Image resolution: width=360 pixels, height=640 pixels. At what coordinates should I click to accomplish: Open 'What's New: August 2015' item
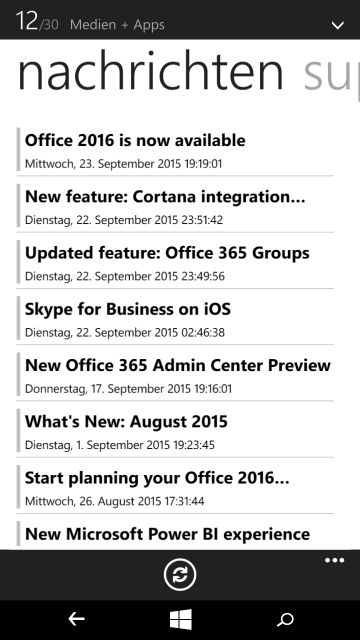click(175, 431)
